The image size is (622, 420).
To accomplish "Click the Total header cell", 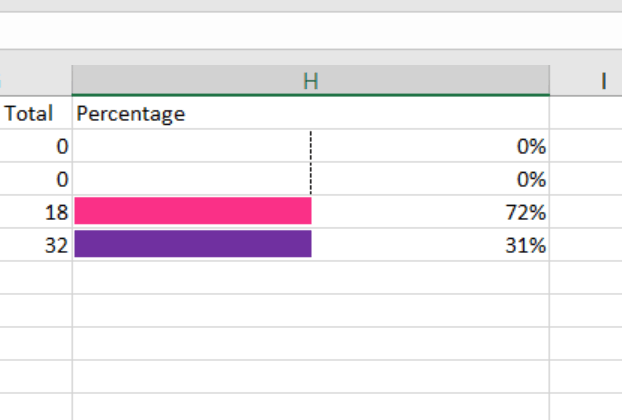I will (x=36, y=113).
